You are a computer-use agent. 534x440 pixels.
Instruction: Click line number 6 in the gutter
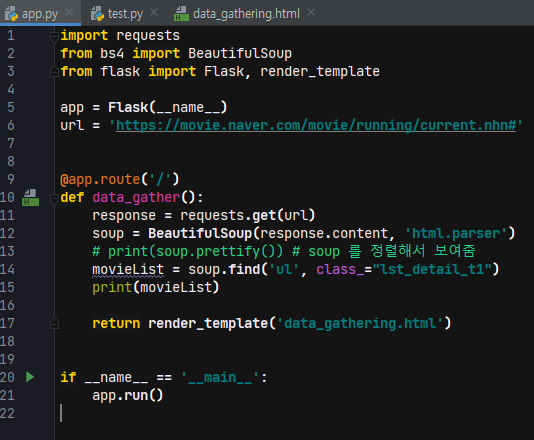pyautogui.click(x=11, y=125)
